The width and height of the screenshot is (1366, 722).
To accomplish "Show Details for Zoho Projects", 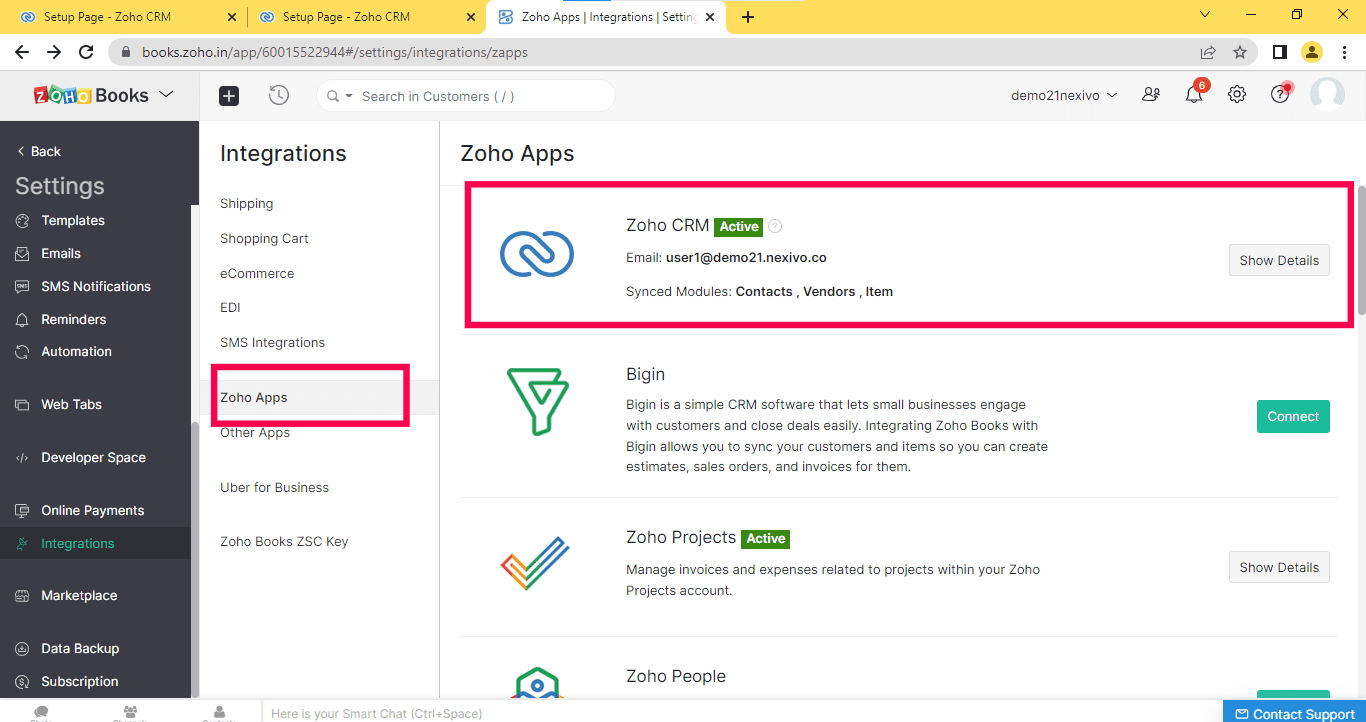I will click(x=1279, y=567).
